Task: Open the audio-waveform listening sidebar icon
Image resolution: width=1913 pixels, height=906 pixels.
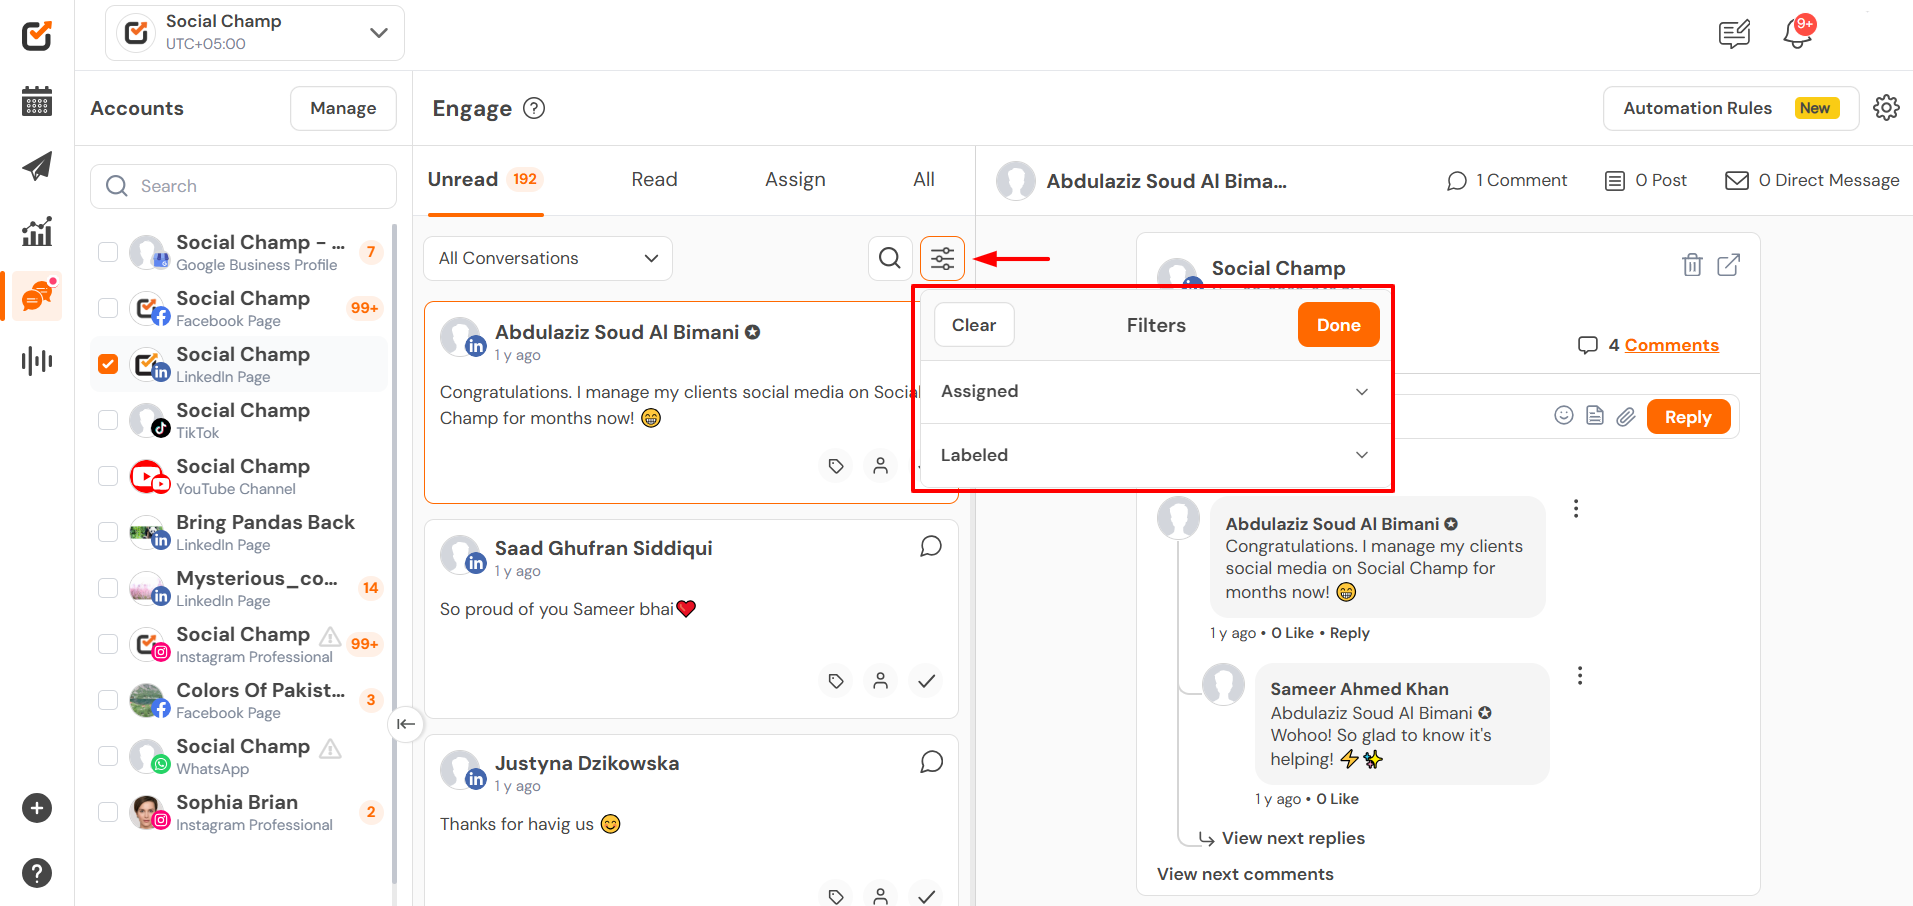Action: click(37, 360)
